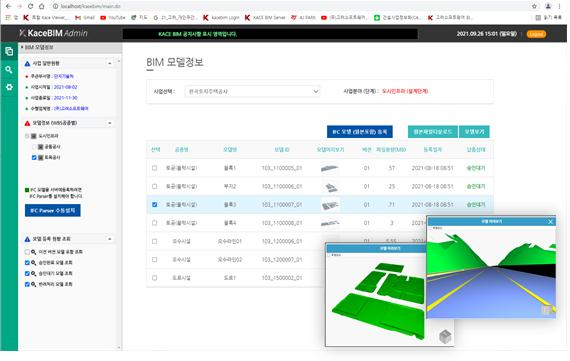
Task: Open the project selection dropdown
Action: click(x=252, y=91)
